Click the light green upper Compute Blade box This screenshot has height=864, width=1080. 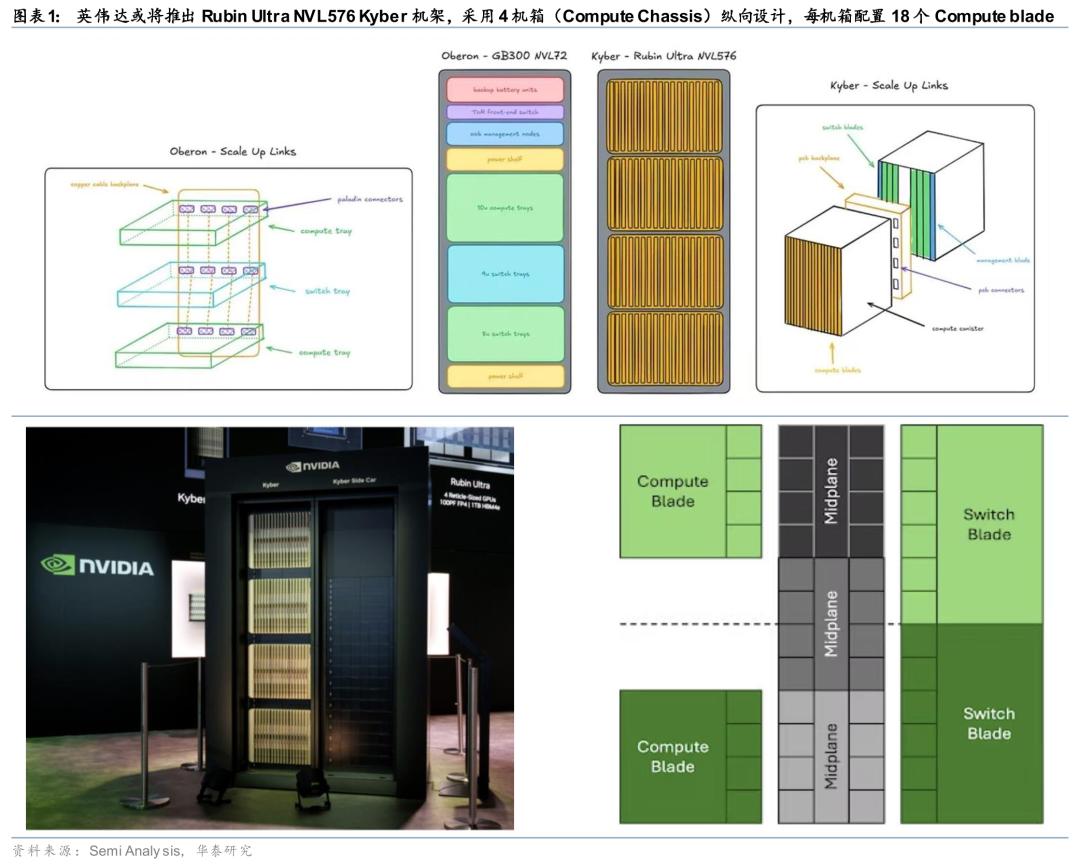(x=673, y=491)
